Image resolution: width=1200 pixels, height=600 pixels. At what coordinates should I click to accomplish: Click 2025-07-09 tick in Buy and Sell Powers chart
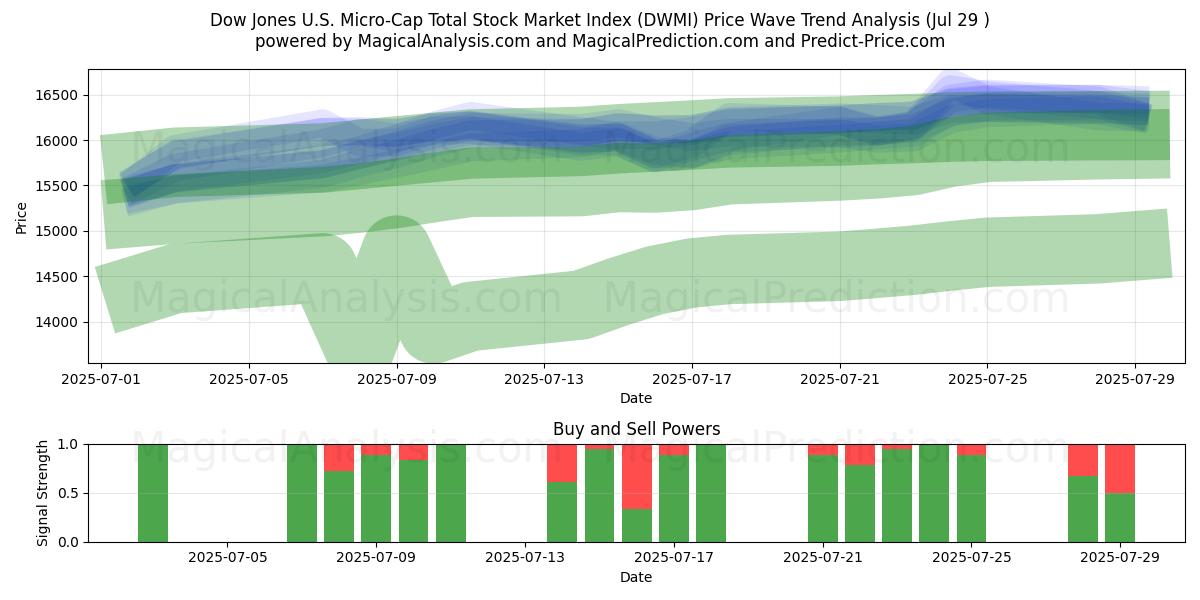click(377, 559)
